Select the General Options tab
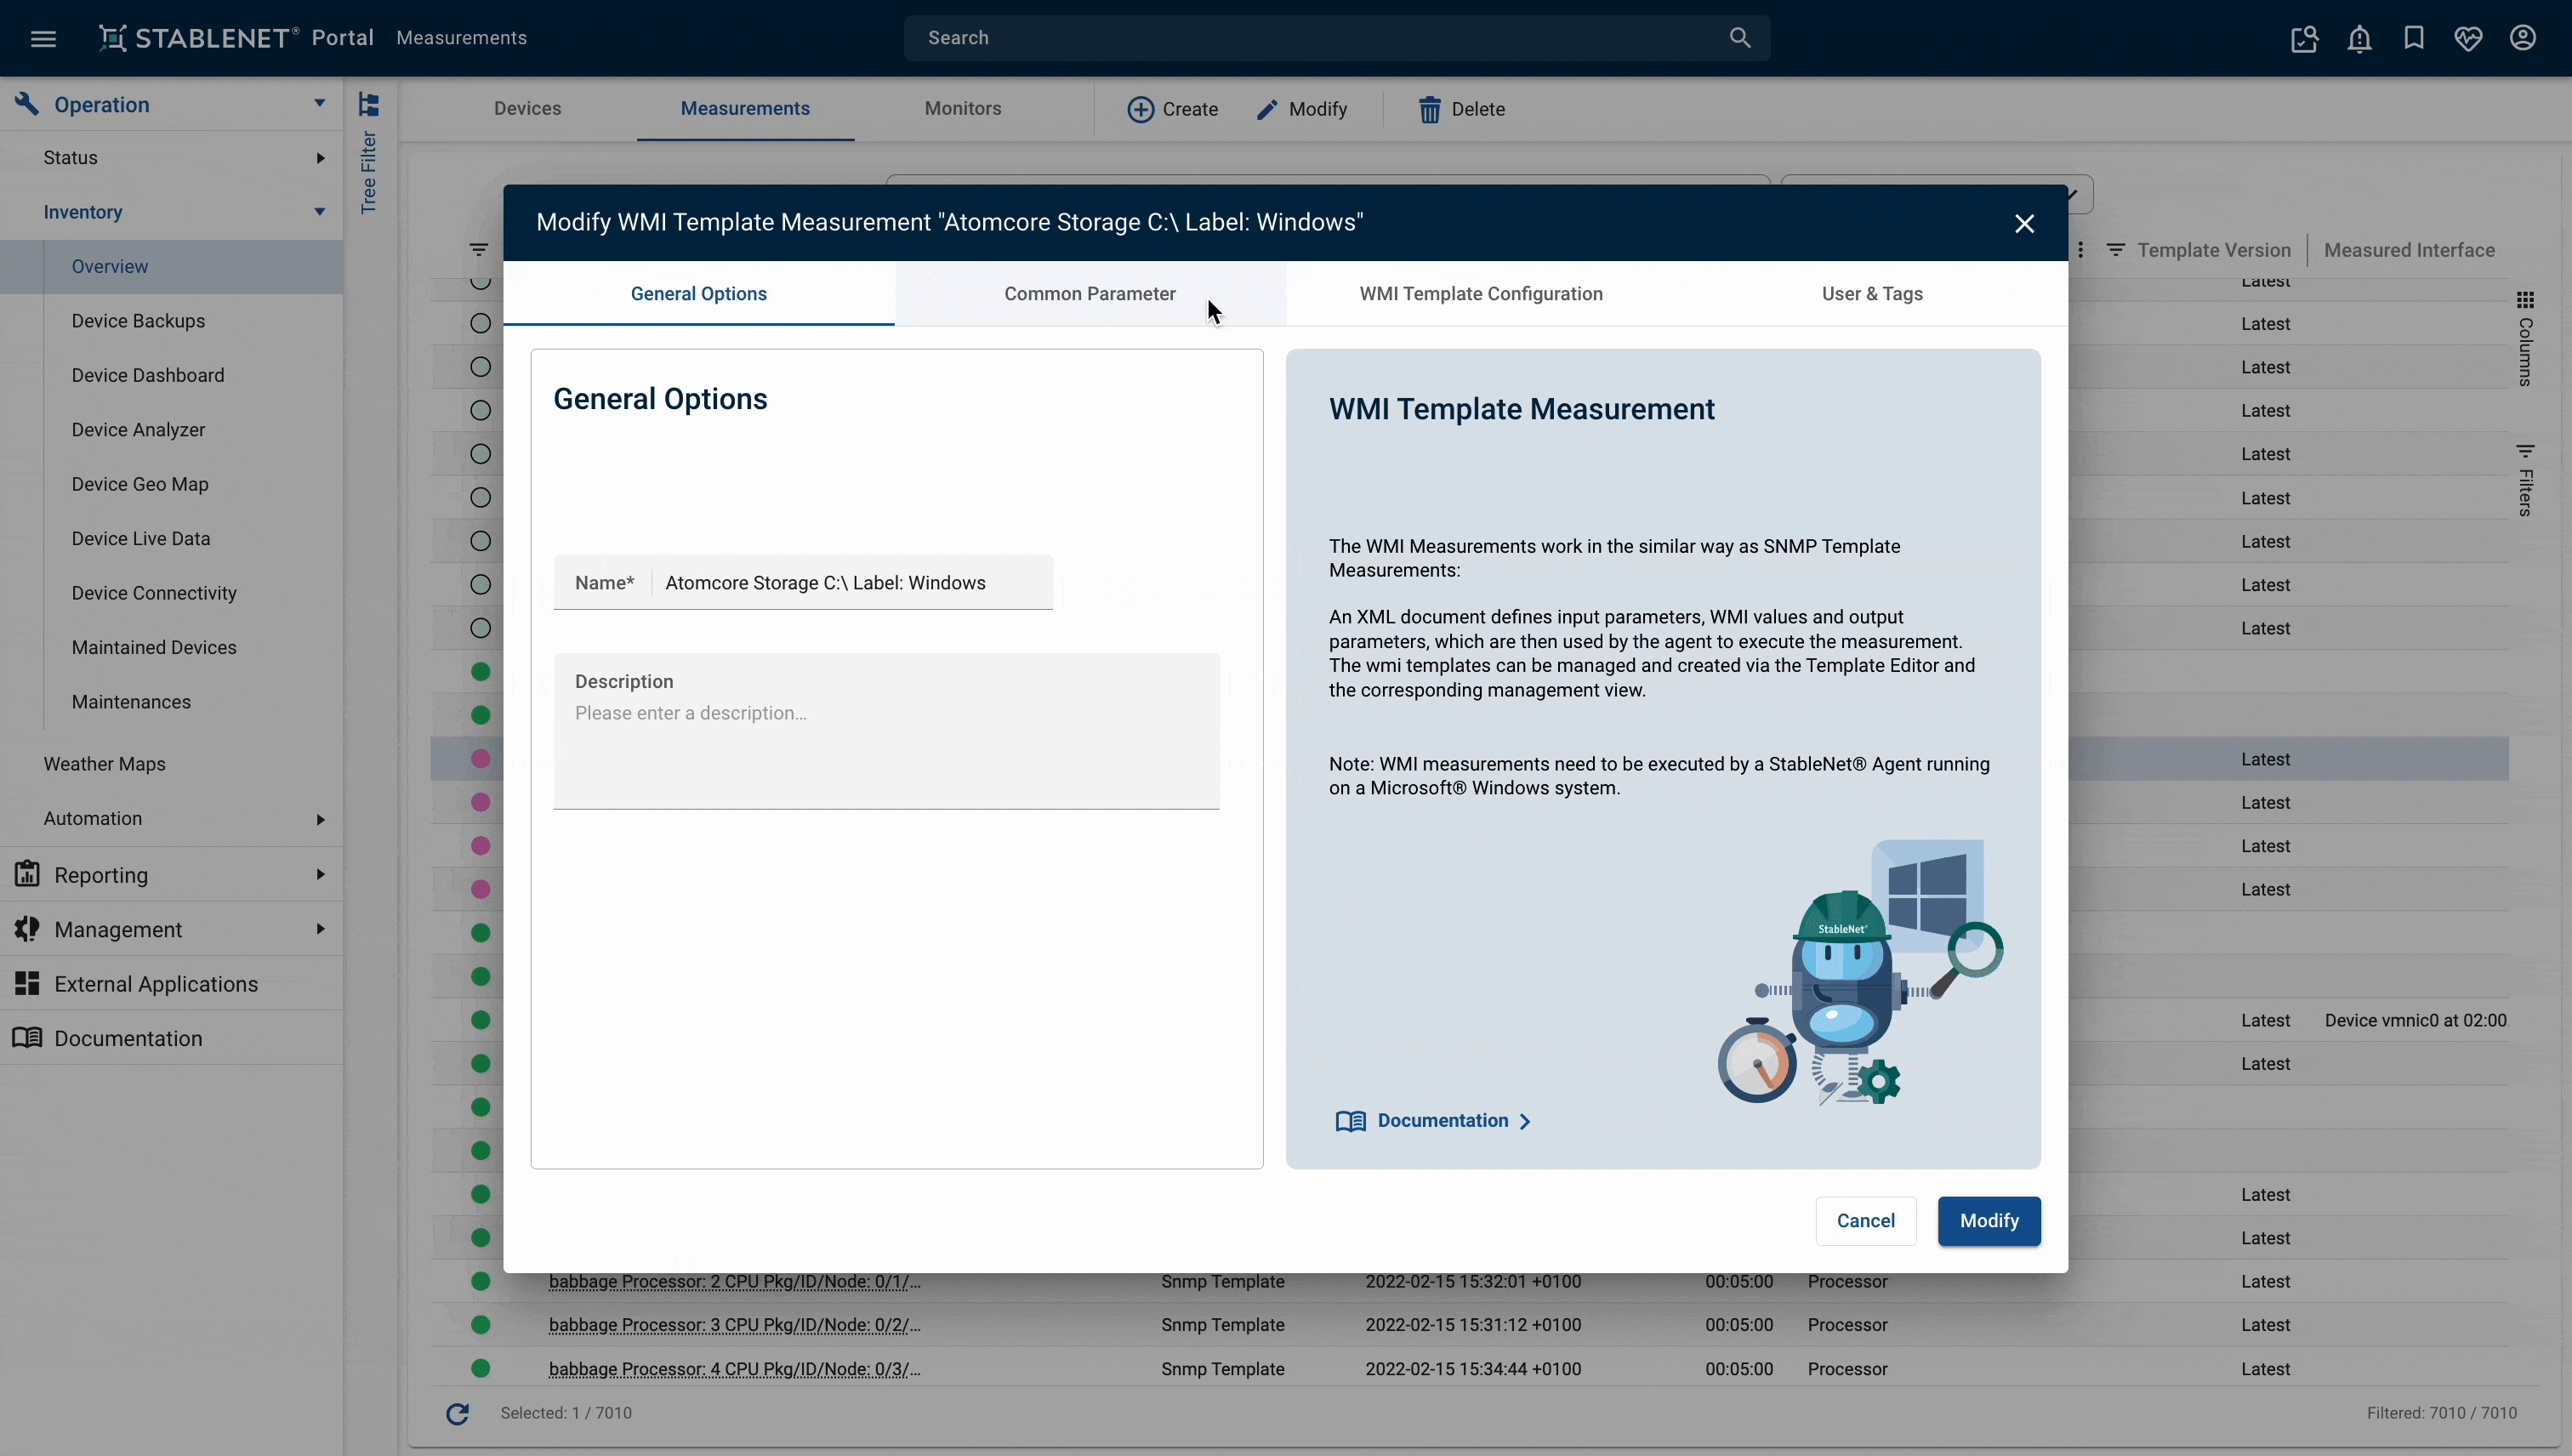2572x1456 pixels. 699,294
